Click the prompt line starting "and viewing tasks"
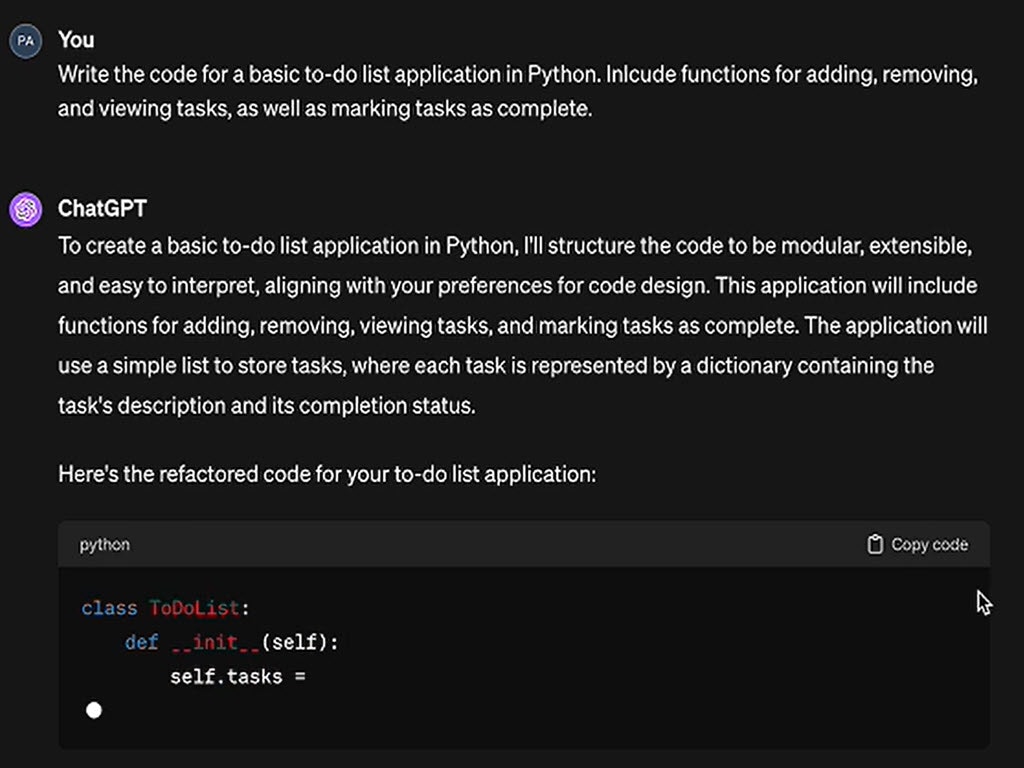Viewport: 1024px width, 768px height. point(325,109)
